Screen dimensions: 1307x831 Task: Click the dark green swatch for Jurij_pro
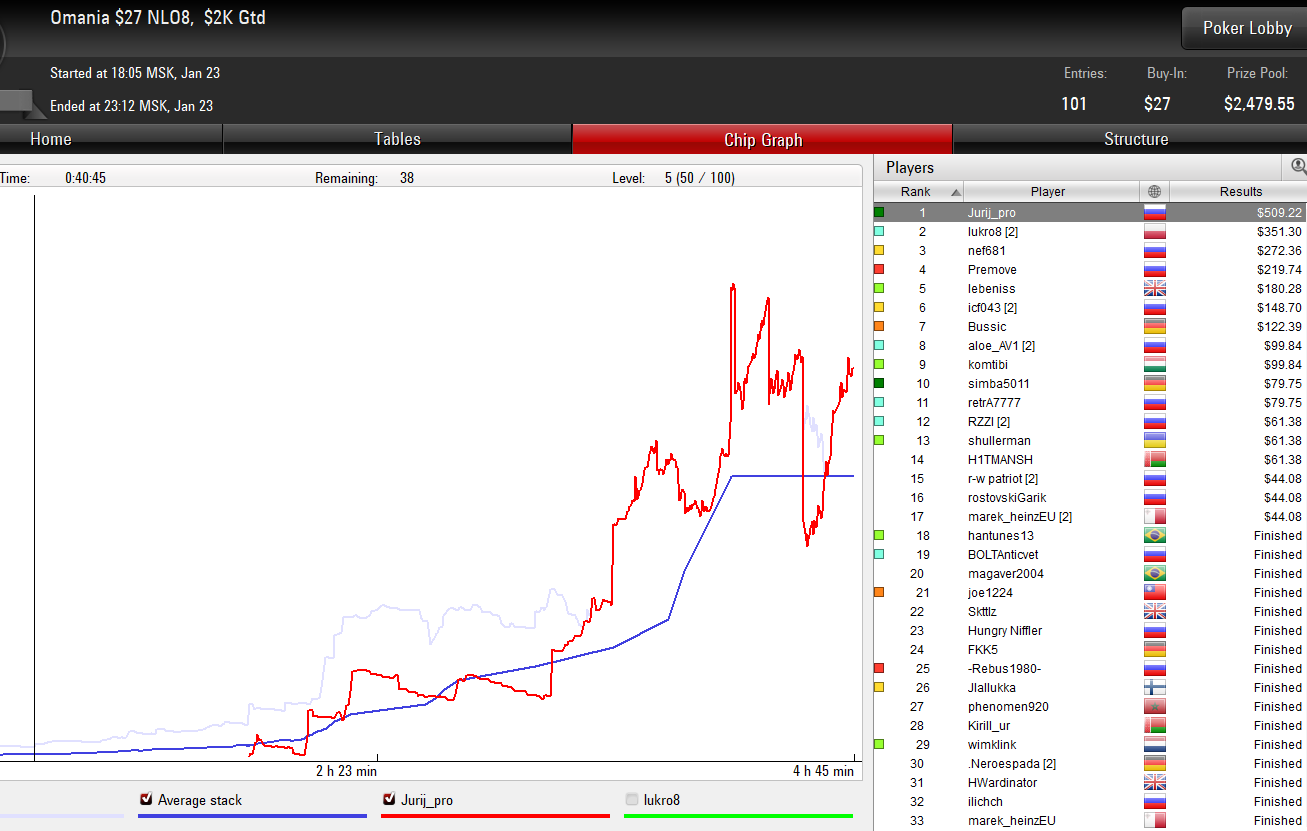[x=879, y=212]
